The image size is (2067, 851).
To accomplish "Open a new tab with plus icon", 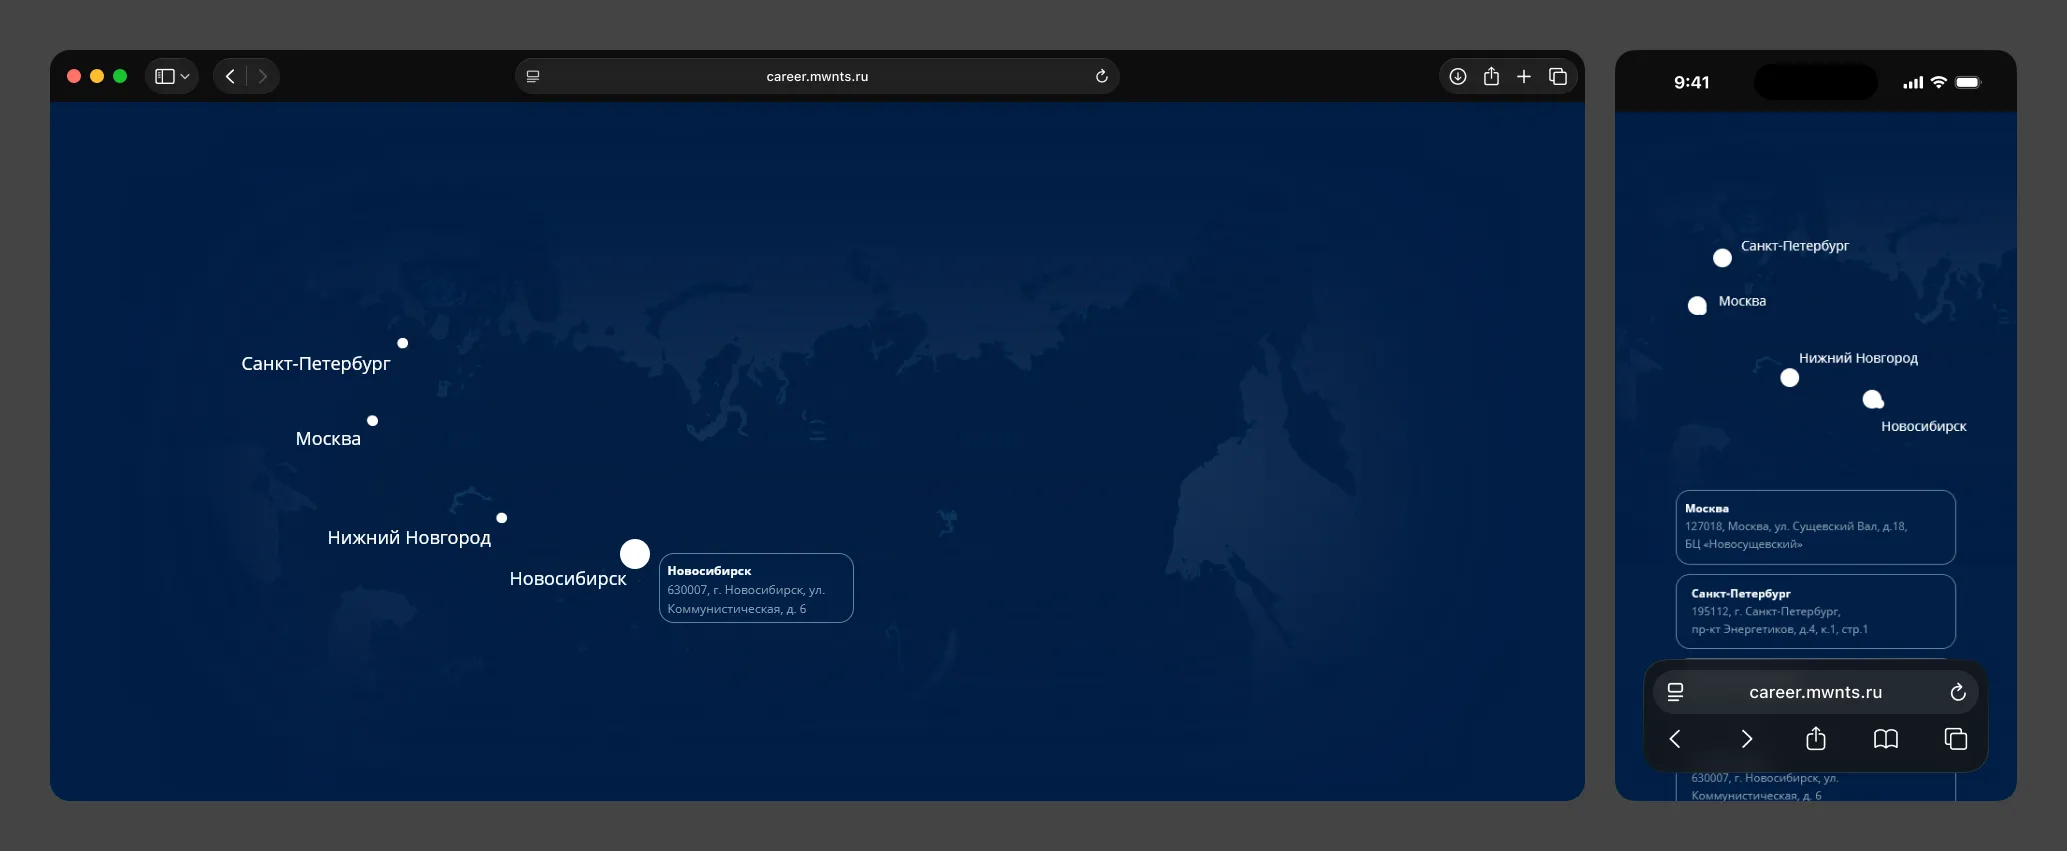I will click(x=1524, y=77).
